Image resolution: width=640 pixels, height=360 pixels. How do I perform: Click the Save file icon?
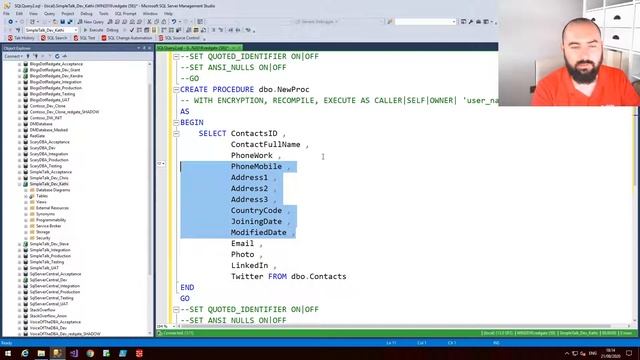tap(62, 22)
